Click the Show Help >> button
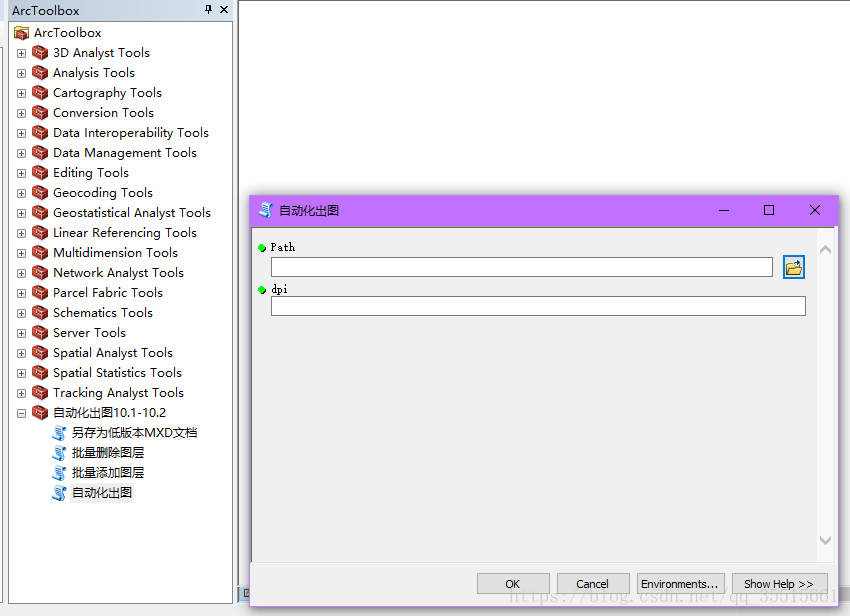The height and width of the screenshot is (616, 850). pyautogui.click(x=780, y=584)
